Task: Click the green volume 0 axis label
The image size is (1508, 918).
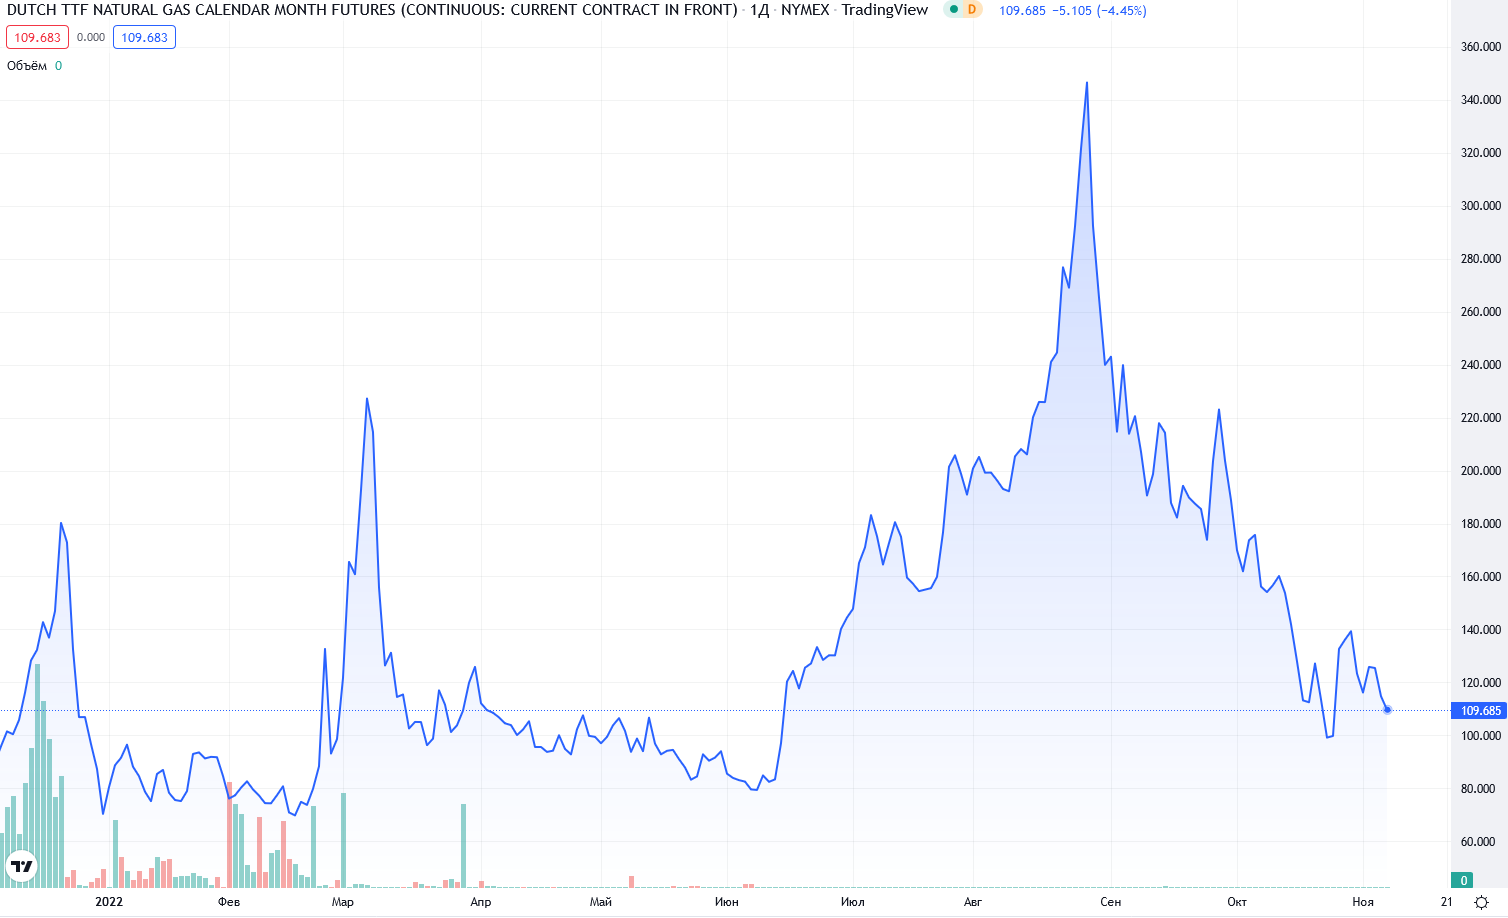Action: point(1464,880)
